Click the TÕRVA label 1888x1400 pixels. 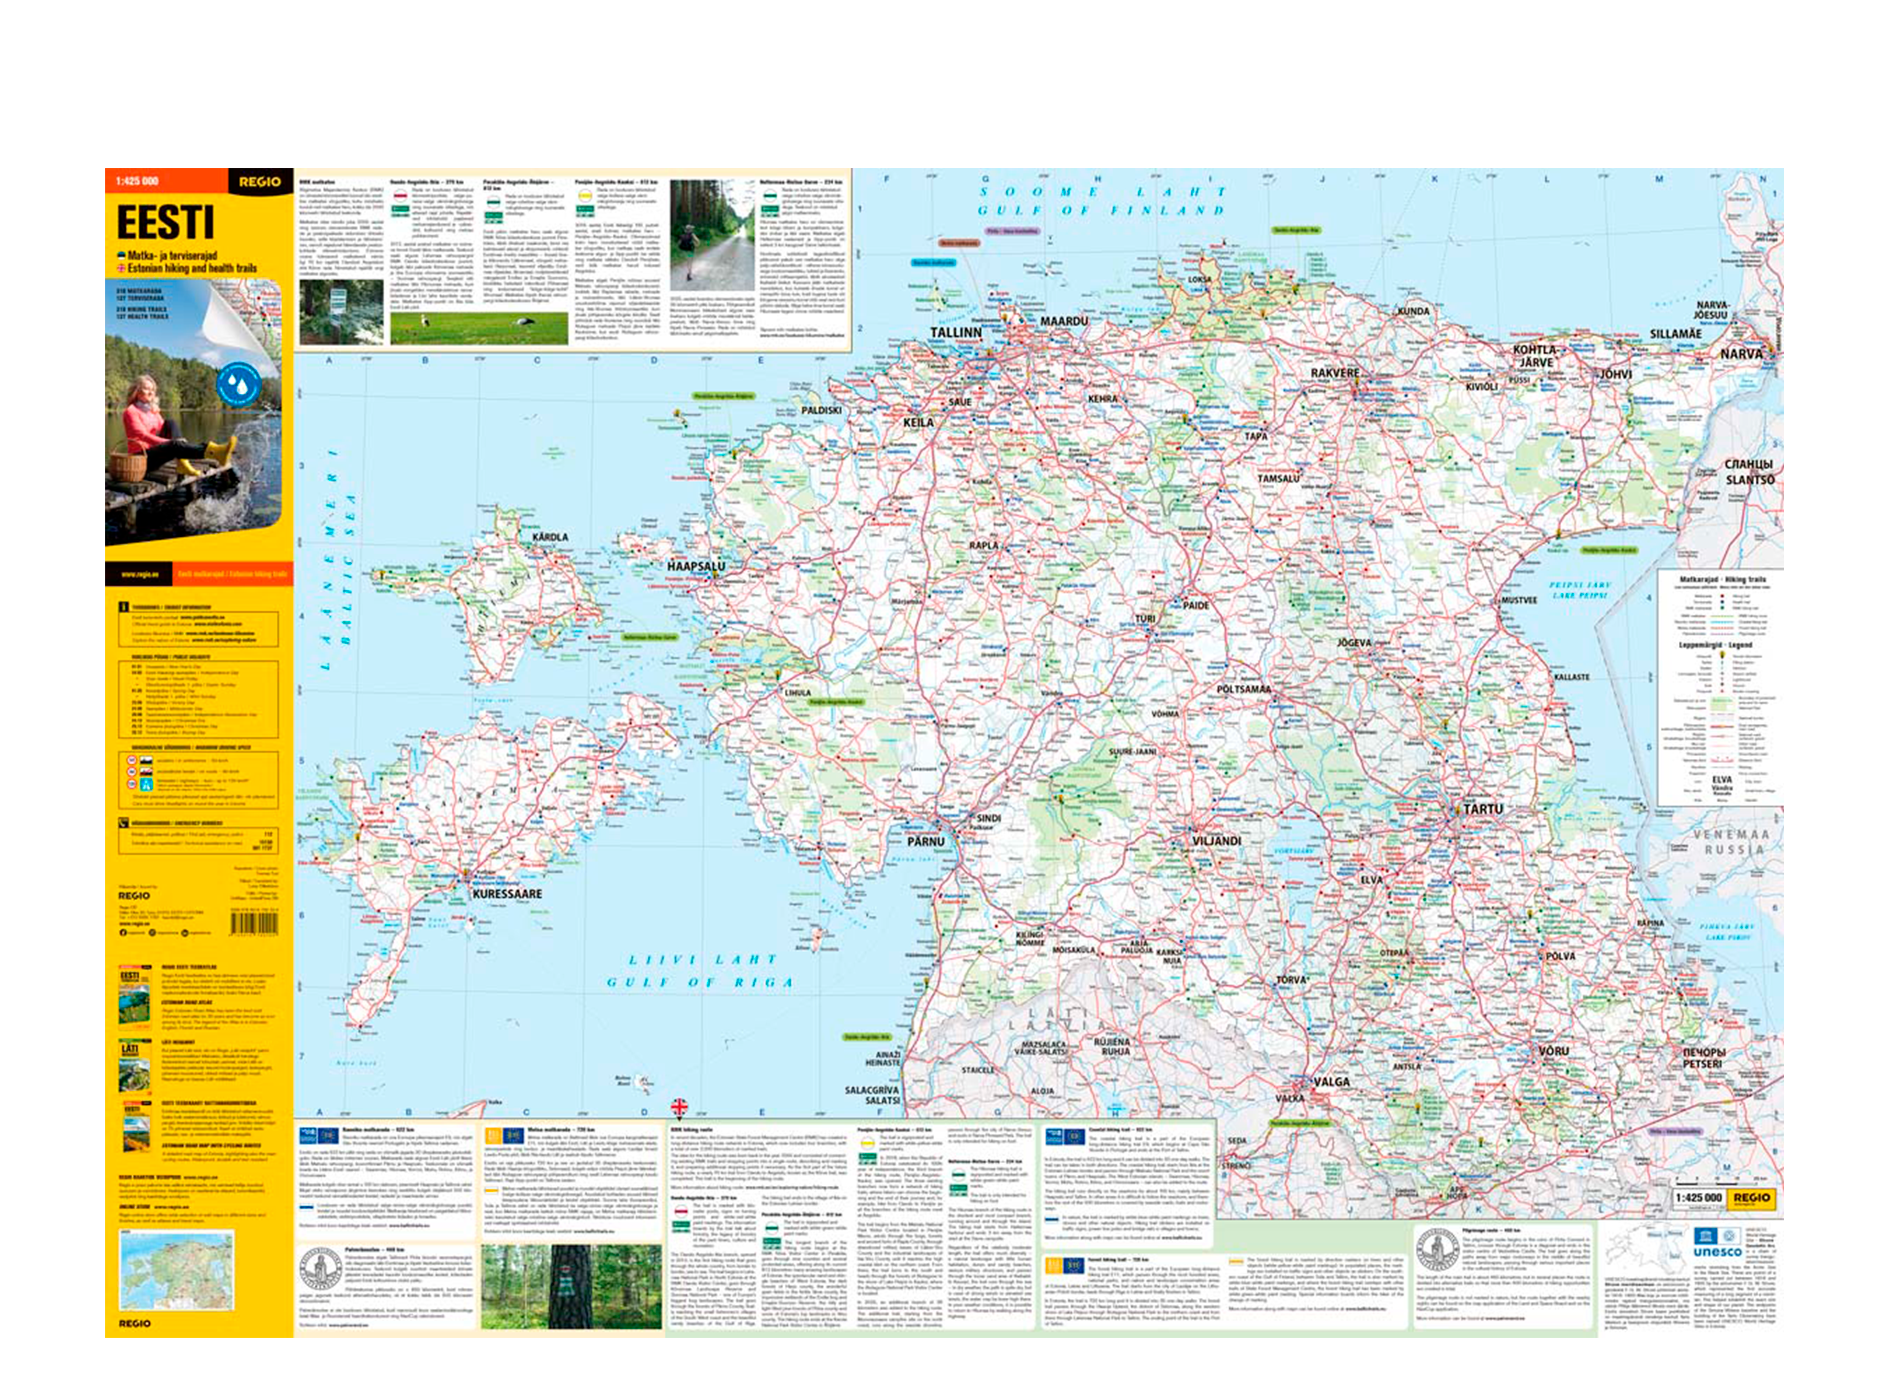pos(1291,979)
